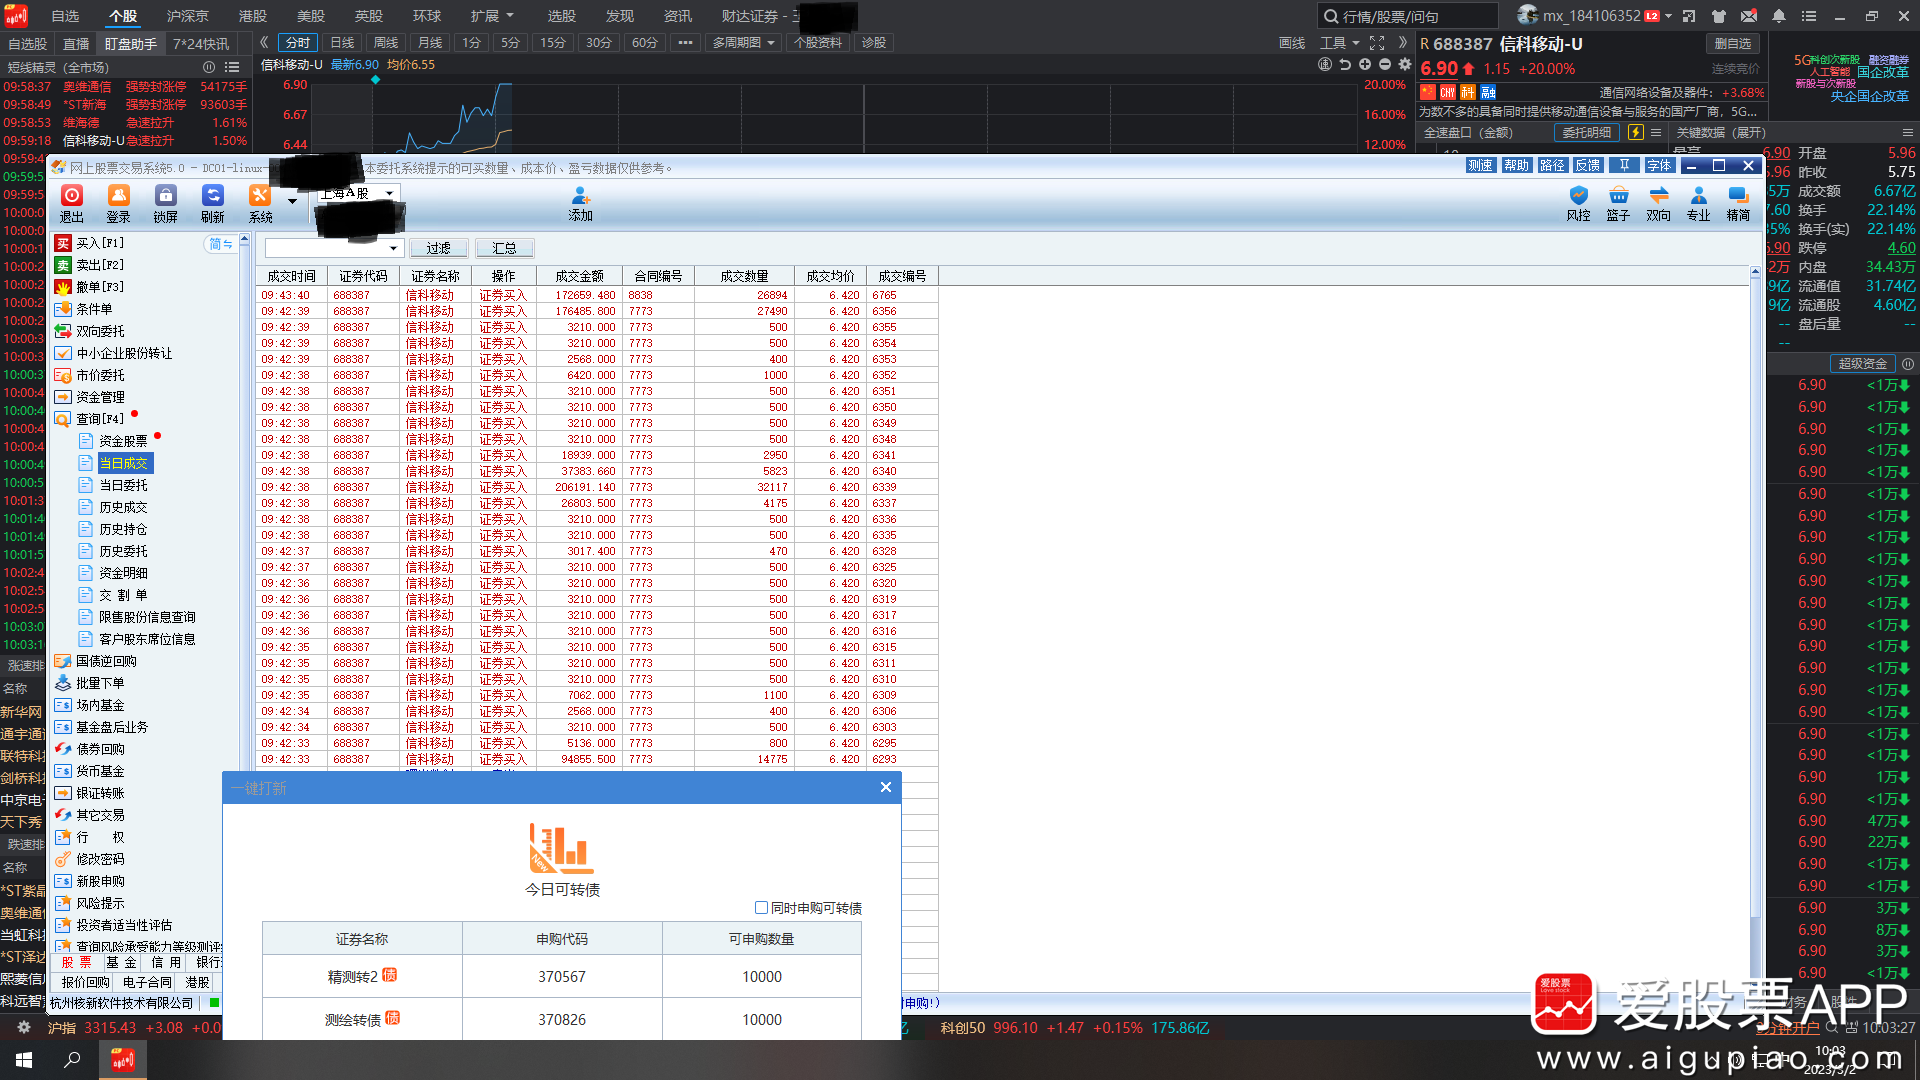
Task: Click the 添加 add account icon
Action: pos(581,203)
